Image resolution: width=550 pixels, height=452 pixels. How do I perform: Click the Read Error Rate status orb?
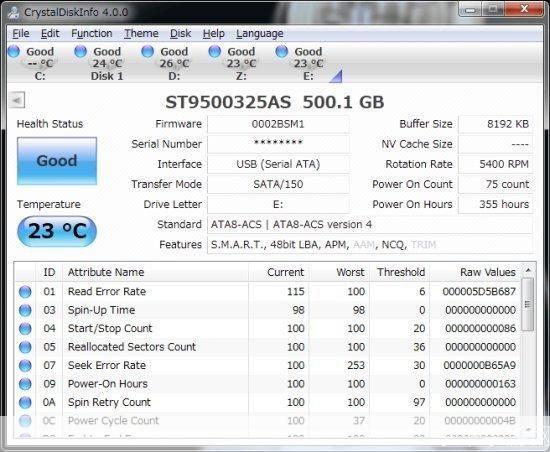[x=25, y=292]
